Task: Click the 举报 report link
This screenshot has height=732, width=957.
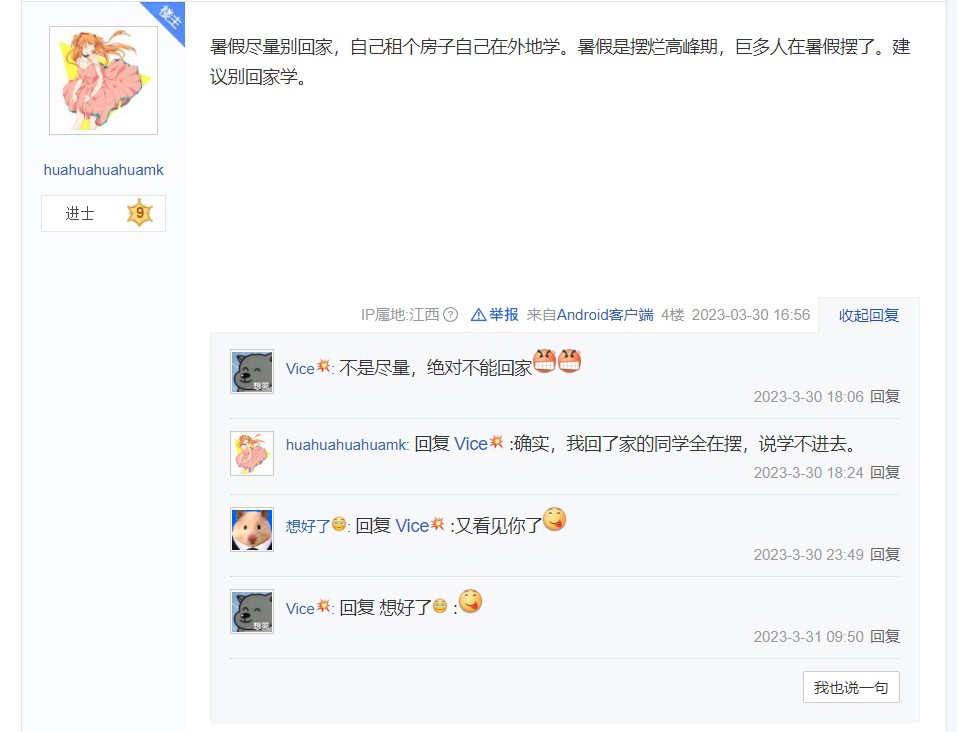Action: click(504, 315)
